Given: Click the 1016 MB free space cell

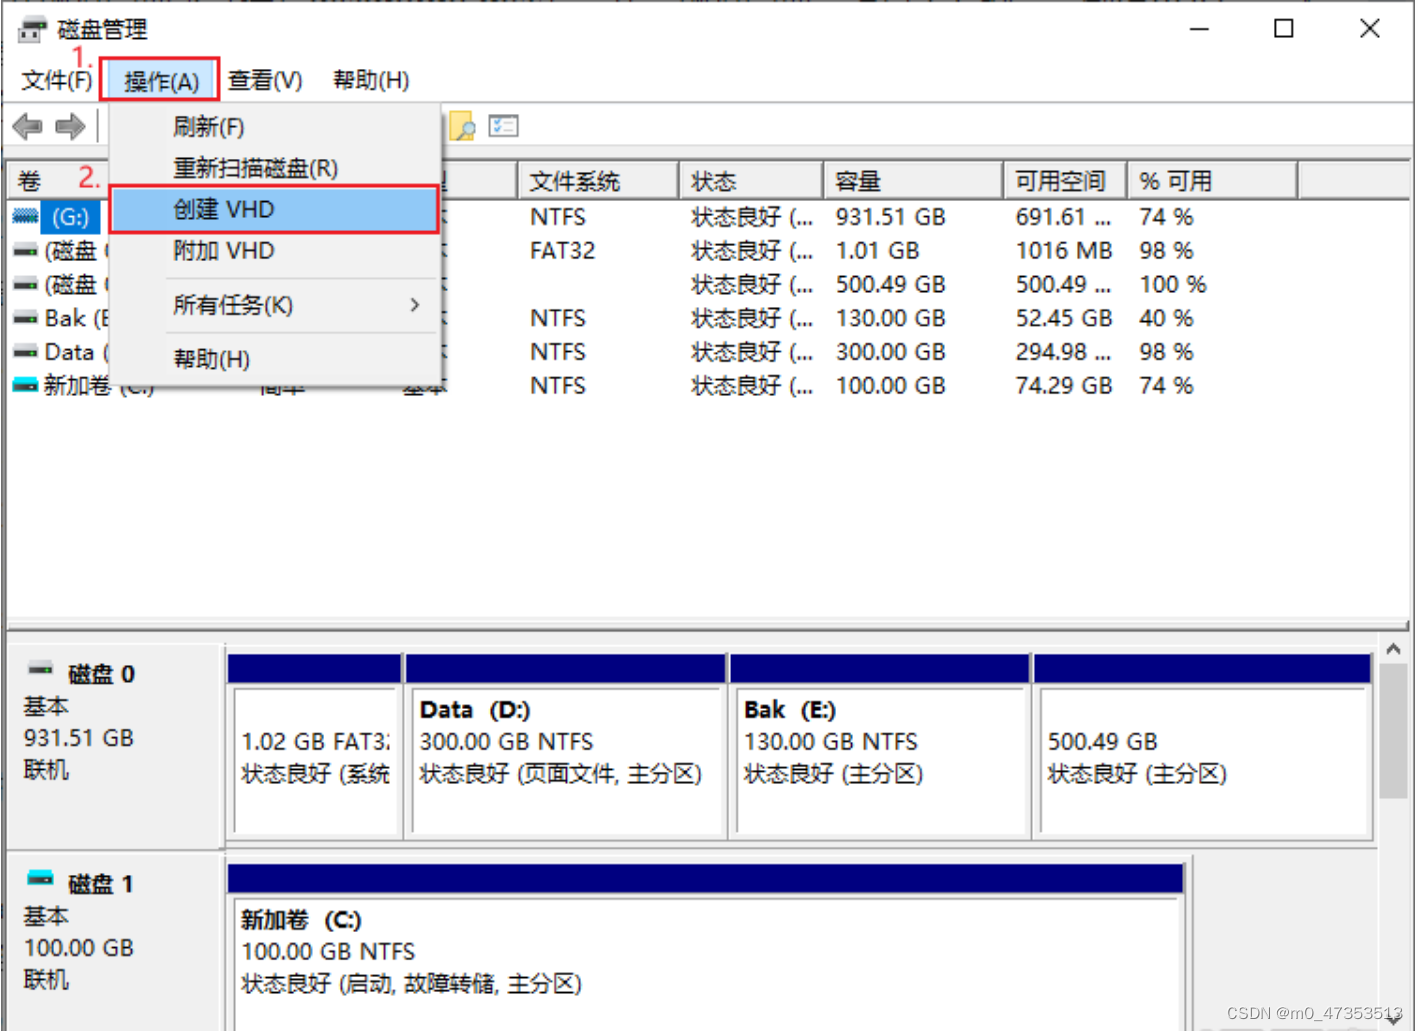Looking at the screenshot, I should (1064, 251).
